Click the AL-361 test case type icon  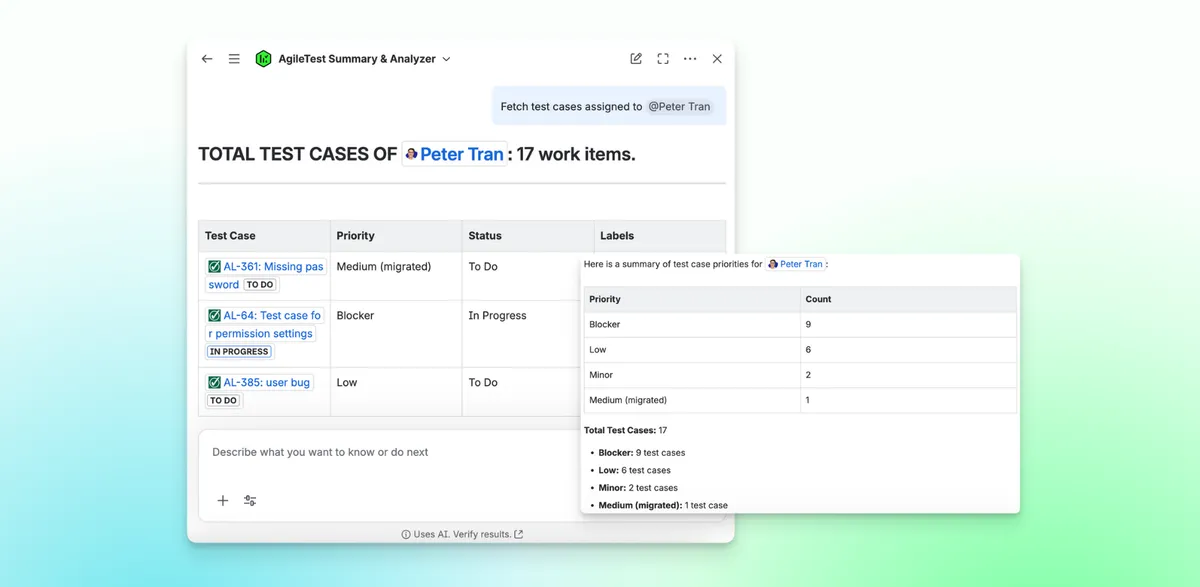click(x=214, y=267)
